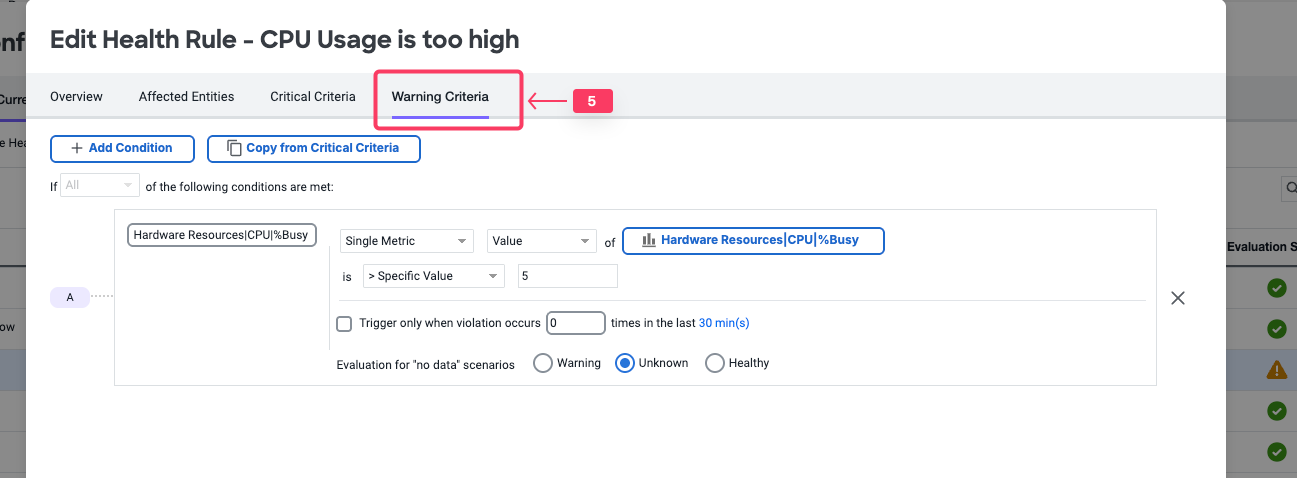Click the copy icon beside Copy from Critical Criteria
1297x478 pixels.
[x=234, y=148]
